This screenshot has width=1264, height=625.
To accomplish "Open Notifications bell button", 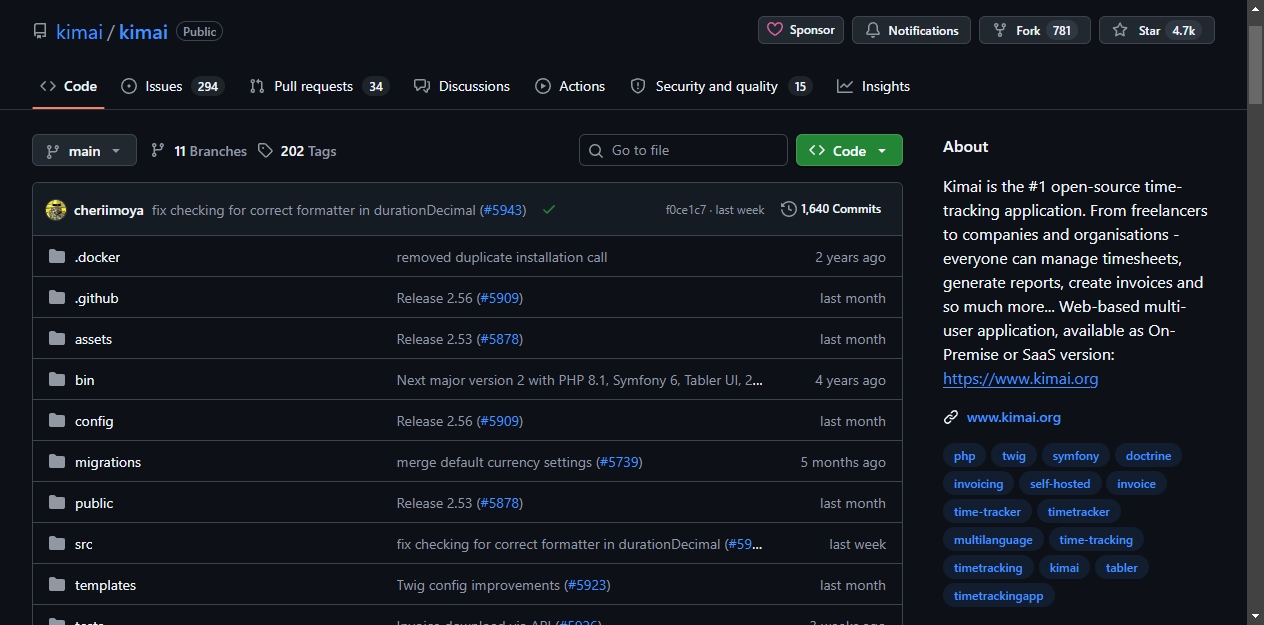I will (911, 30).
